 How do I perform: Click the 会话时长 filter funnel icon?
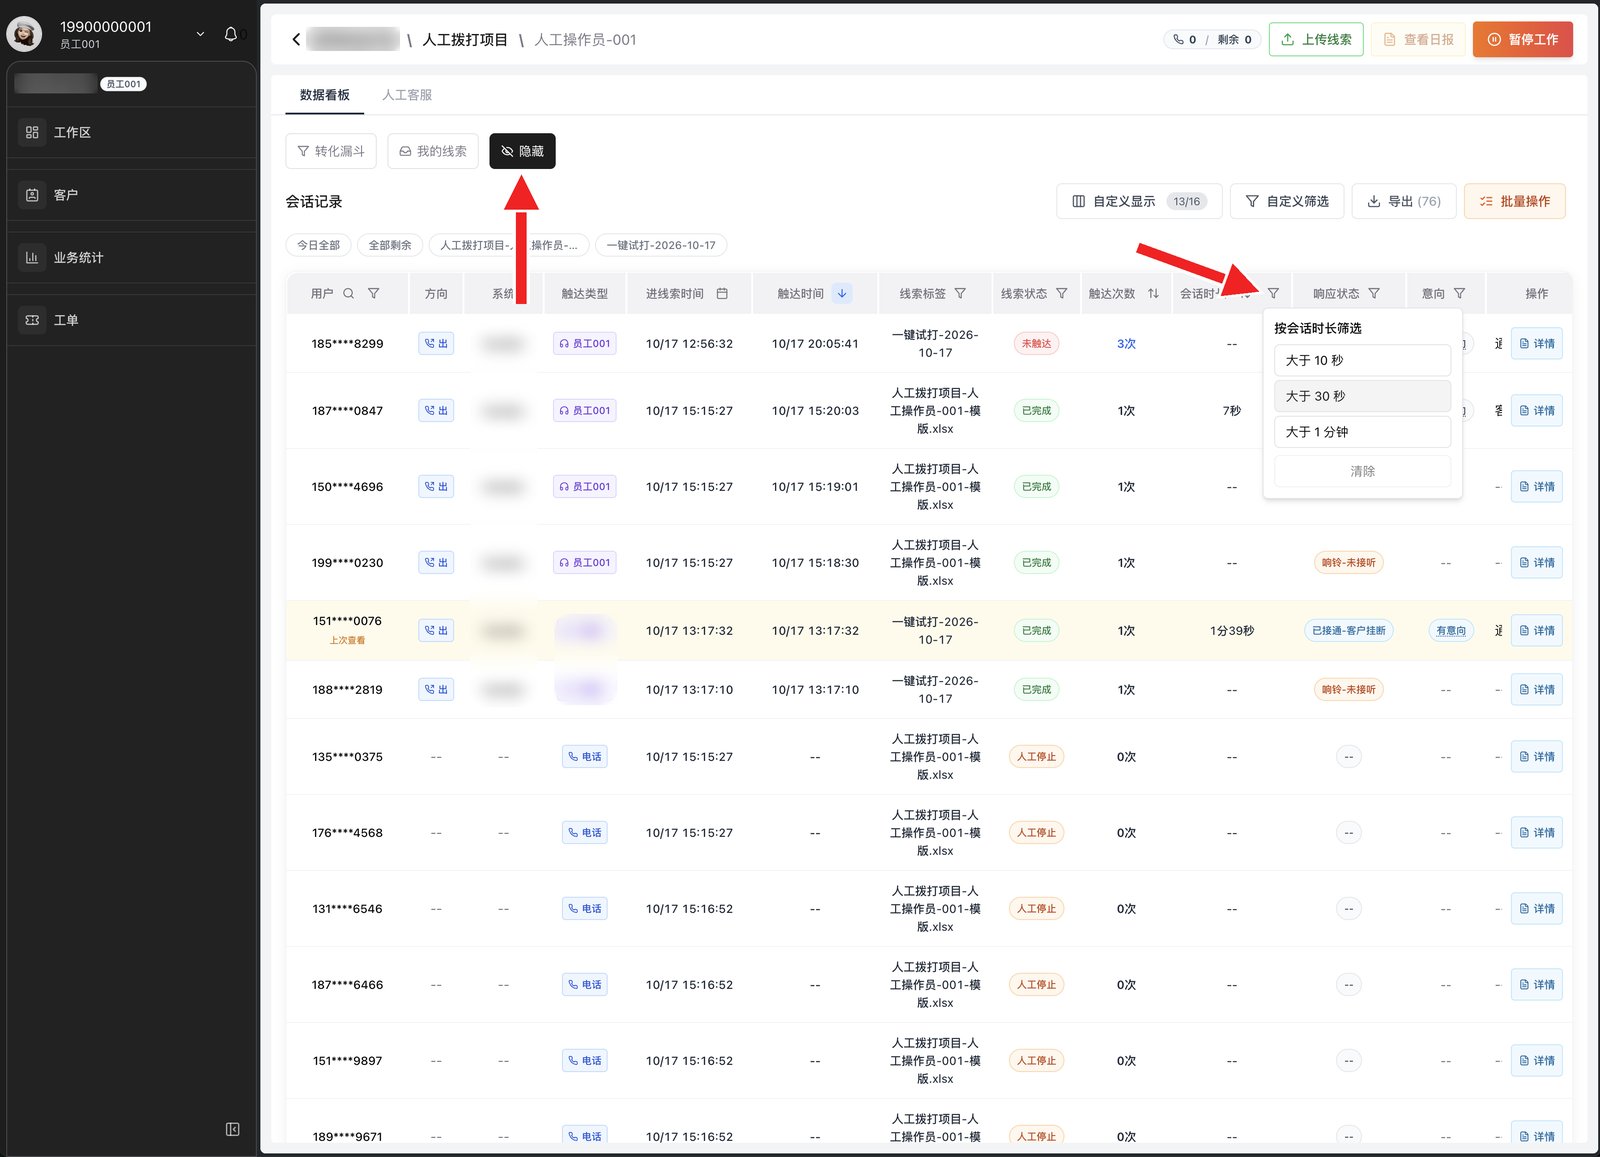click(1273, 293)
